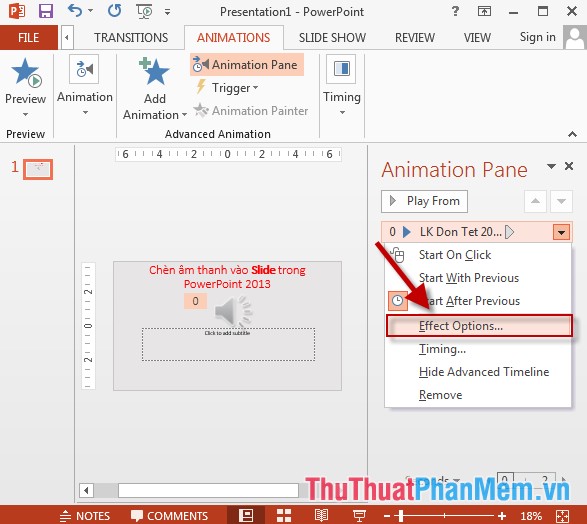Click the zoom slider handle
The height and width of the screenshot is (524, 587).
point(401,516)
